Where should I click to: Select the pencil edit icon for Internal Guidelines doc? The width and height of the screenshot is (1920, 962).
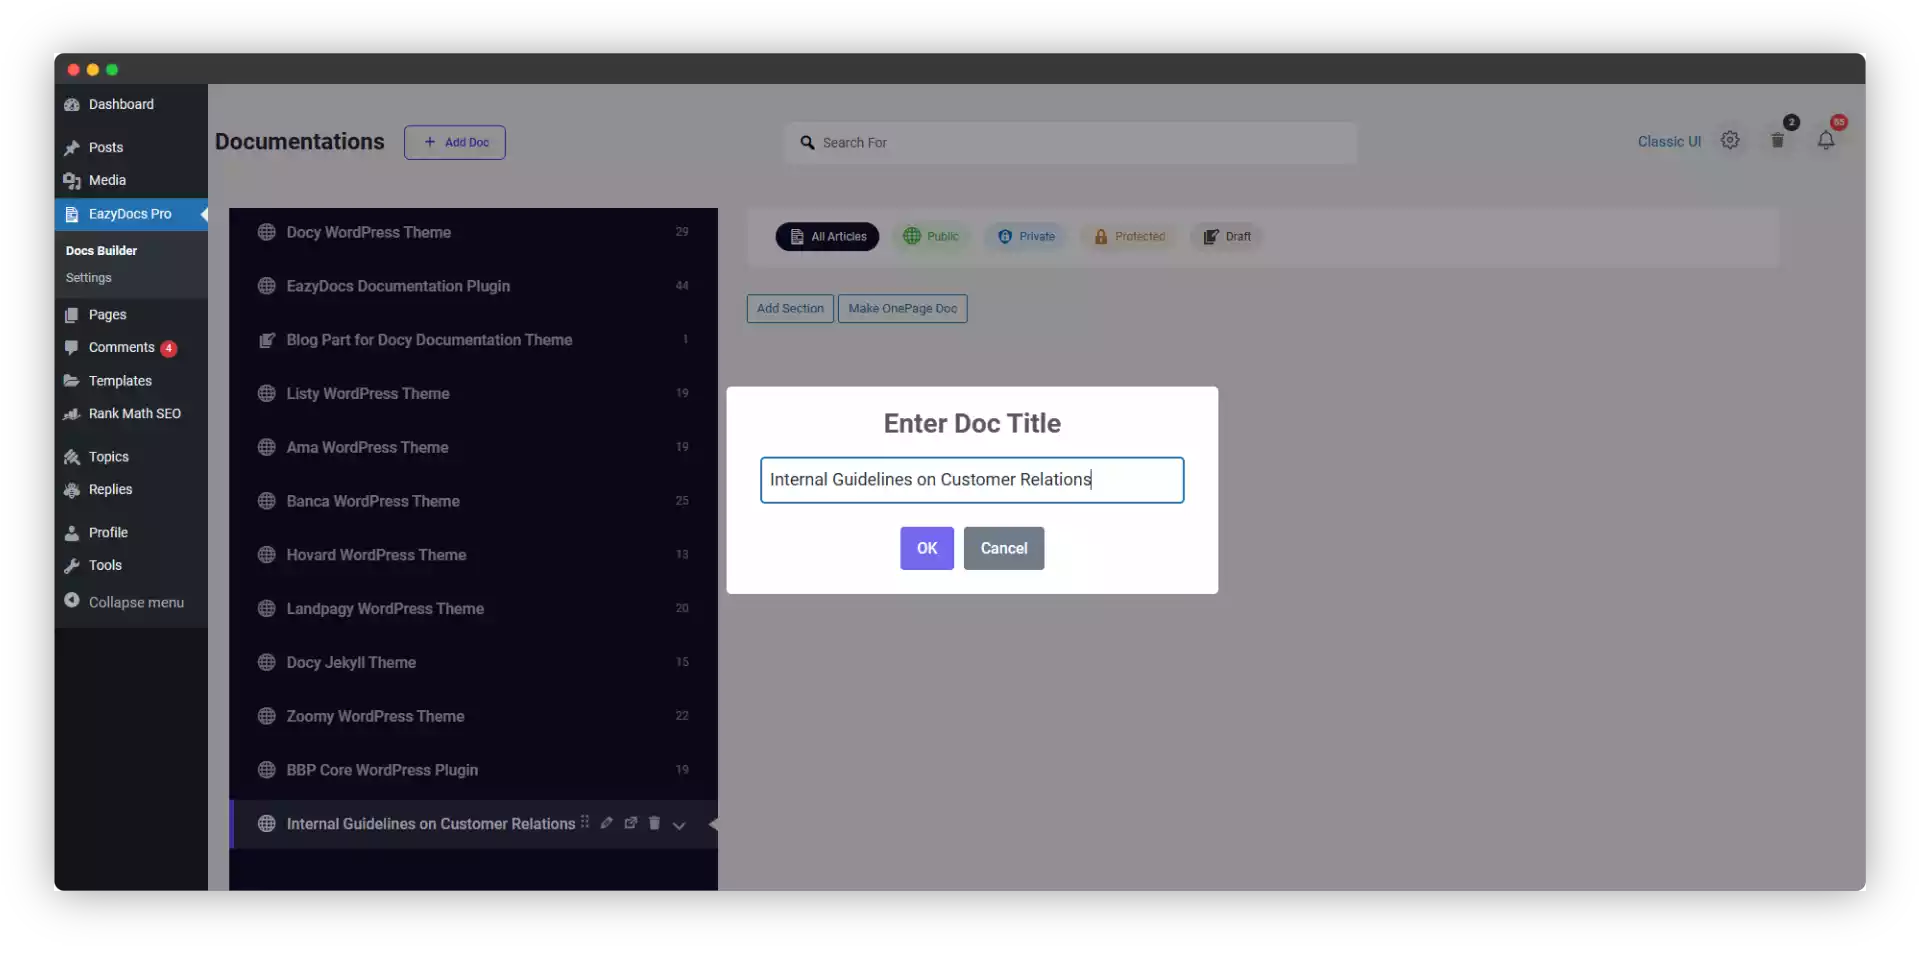click(x=607, y=823)
